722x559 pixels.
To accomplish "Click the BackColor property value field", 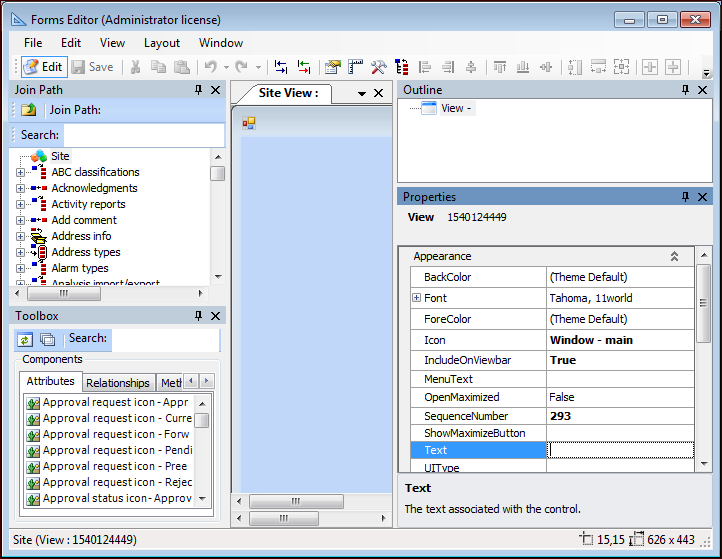I will (620, 277).
